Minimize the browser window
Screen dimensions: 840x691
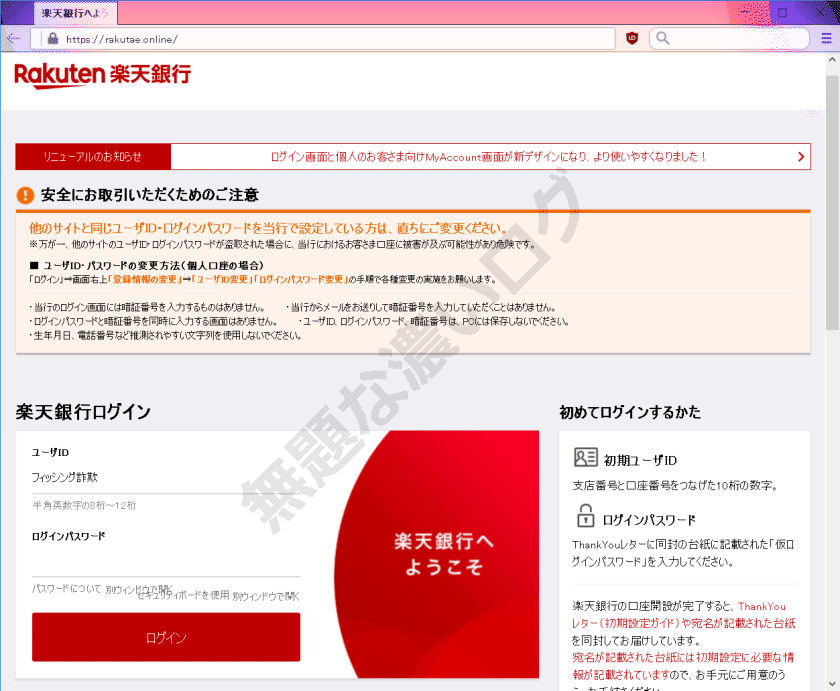tap(747, 12)
